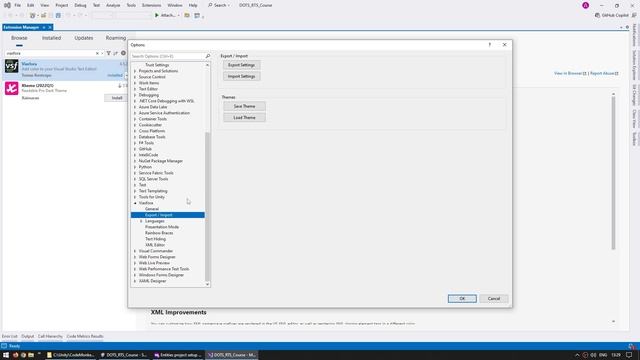Click the save icon in the toolbar
Viewport: 640px width, 360px height.
coord(58,15)
